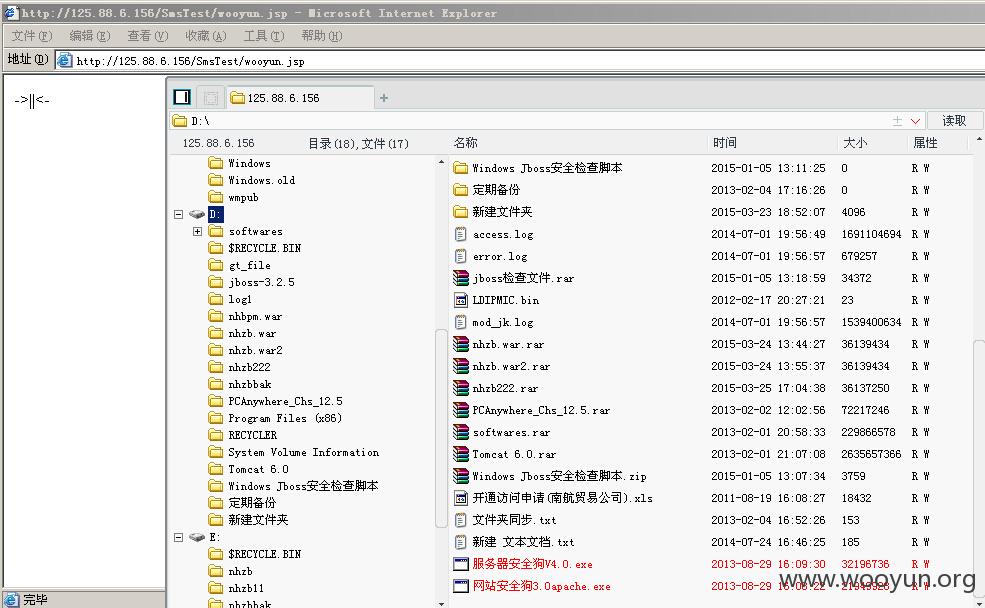Image resolution: width=985 pixels, height=608 pixels.
Task: Click the error.log file icon
Action: click(460, 256)
